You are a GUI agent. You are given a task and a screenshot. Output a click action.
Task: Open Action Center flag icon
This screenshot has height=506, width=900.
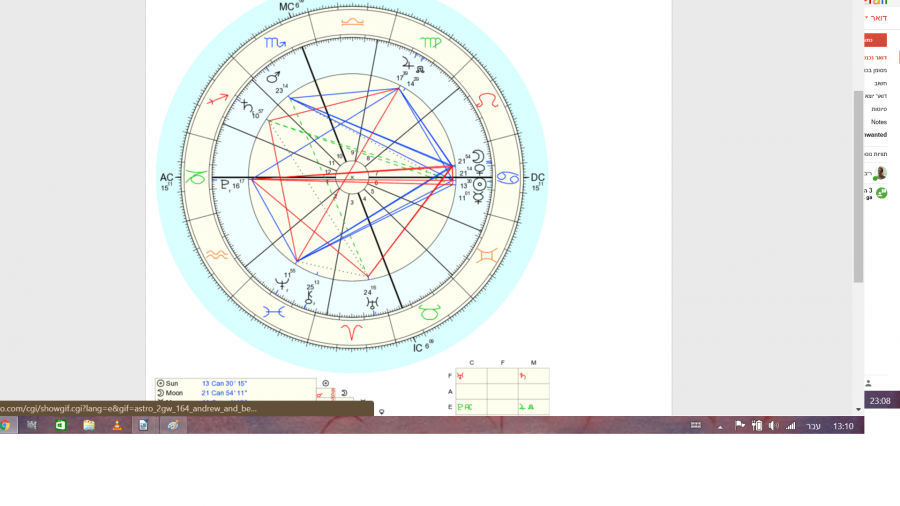pyautogui.click(x=740, y=426)
